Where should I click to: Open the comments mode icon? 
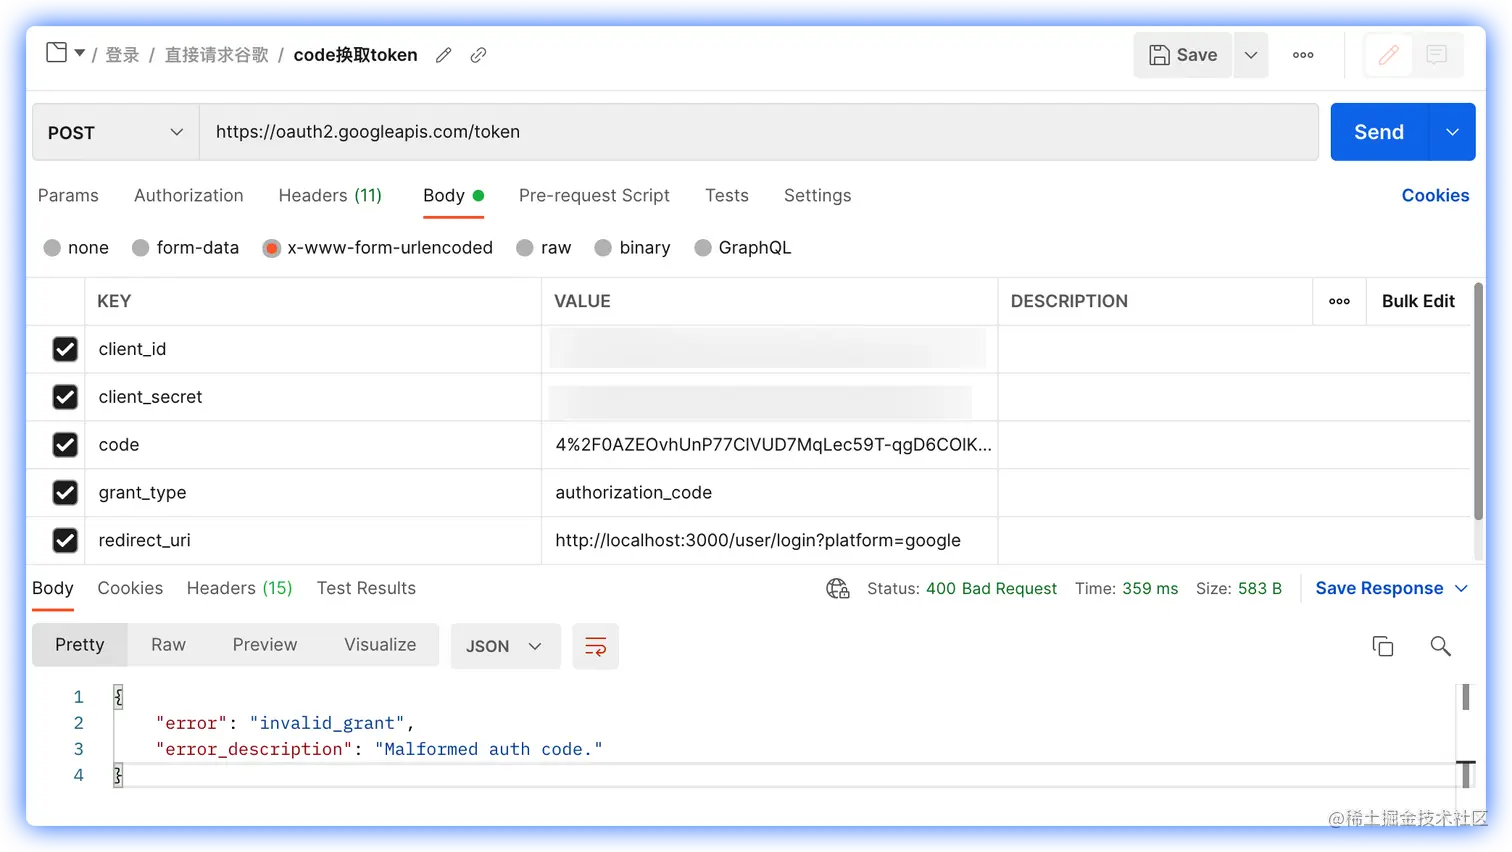1437,55
